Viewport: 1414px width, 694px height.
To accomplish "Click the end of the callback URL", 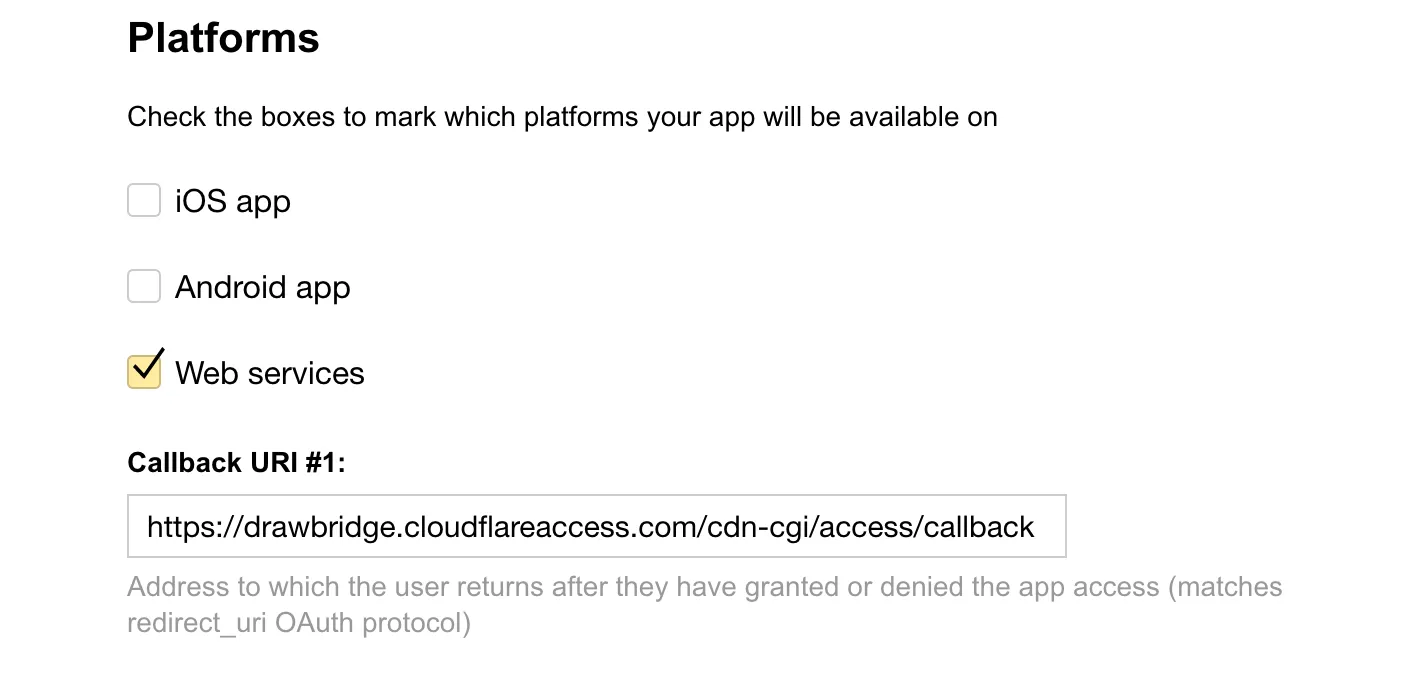I will pos(1034,526).
